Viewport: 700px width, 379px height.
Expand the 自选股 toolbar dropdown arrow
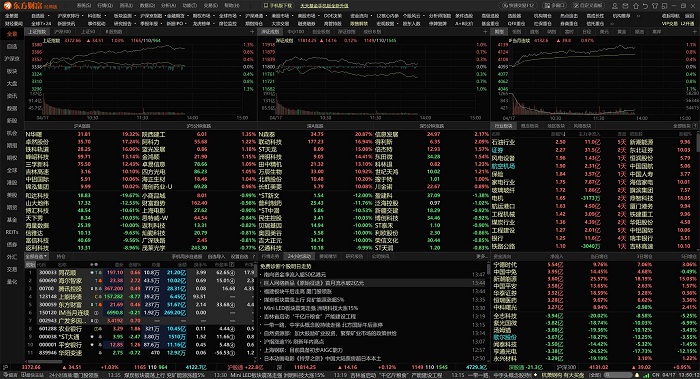49,16
